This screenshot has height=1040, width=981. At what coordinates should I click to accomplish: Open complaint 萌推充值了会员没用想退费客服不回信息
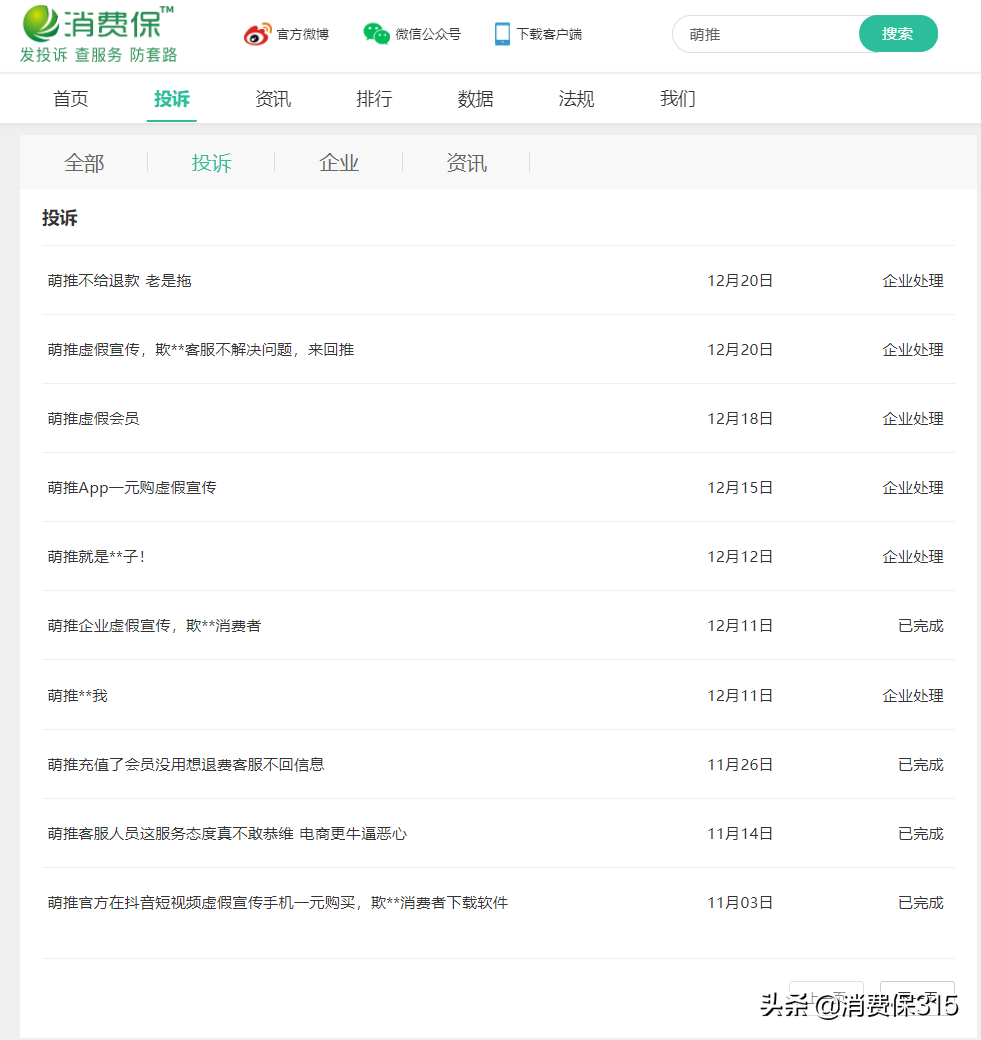click(x=186, y=765)
